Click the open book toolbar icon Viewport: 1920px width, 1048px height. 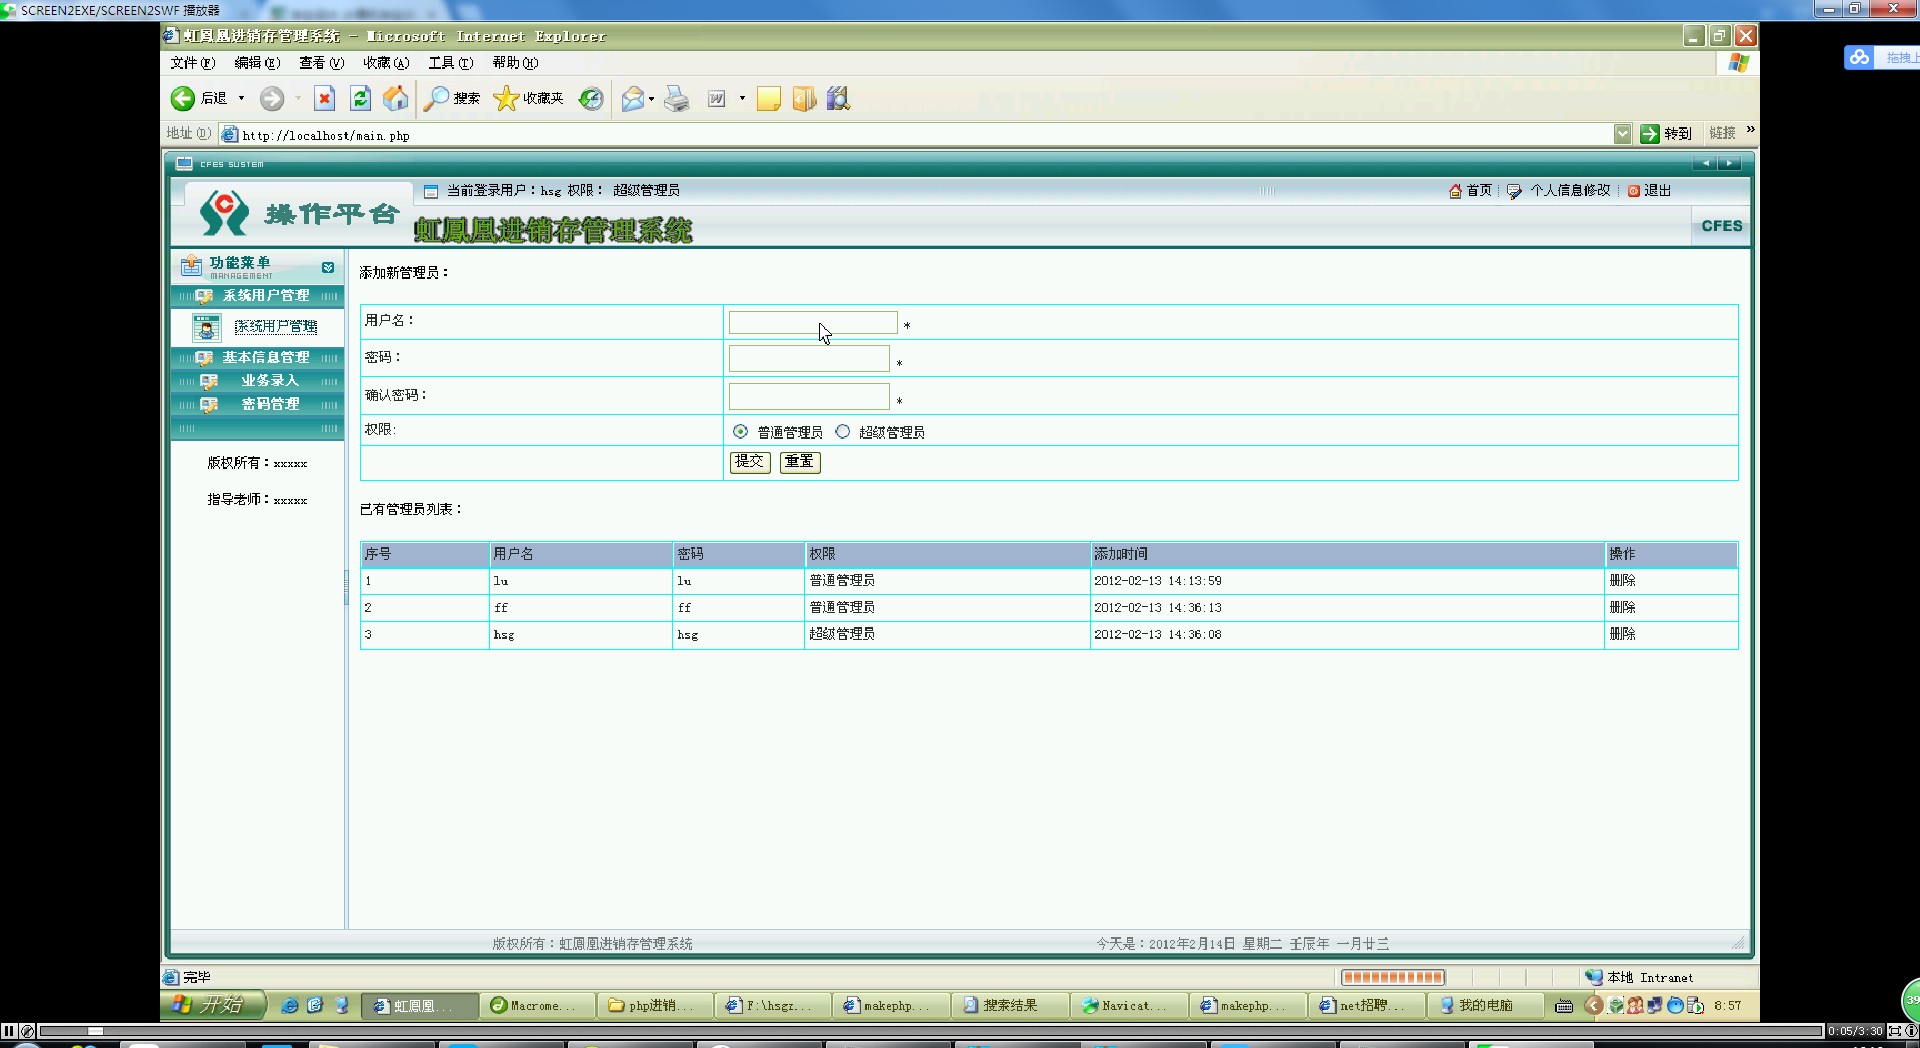(x=804, y=99)
